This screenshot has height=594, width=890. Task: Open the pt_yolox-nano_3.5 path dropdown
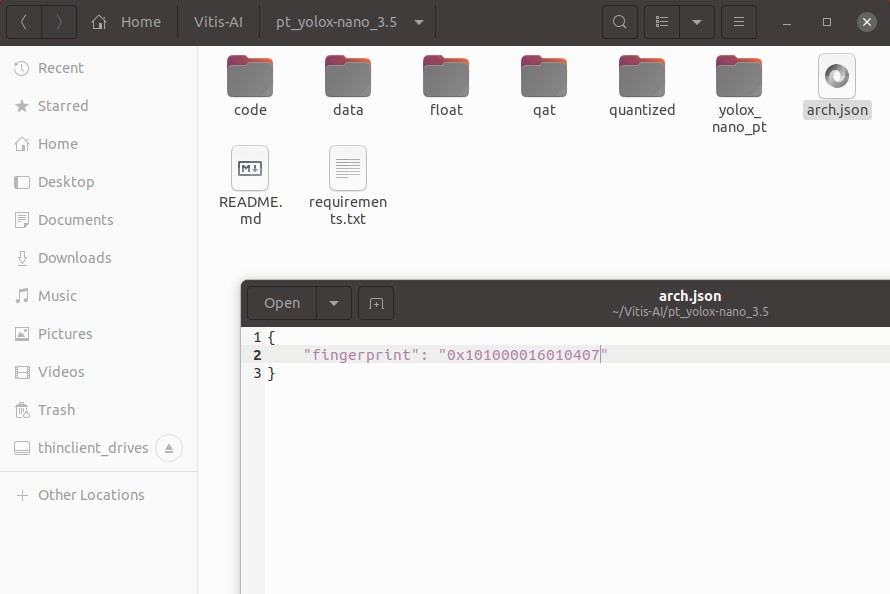click(x=418, y=22)
